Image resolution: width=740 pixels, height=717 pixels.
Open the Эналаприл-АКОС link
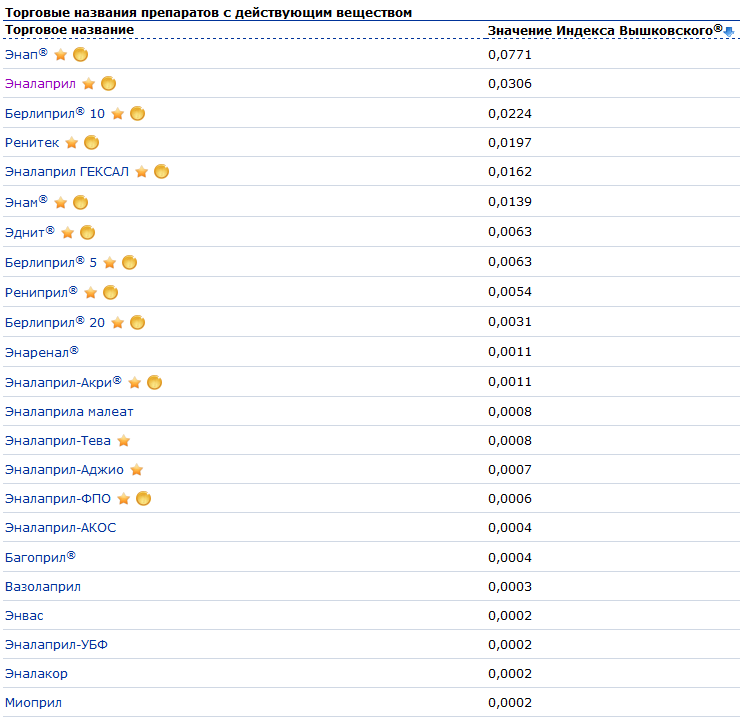60,527
